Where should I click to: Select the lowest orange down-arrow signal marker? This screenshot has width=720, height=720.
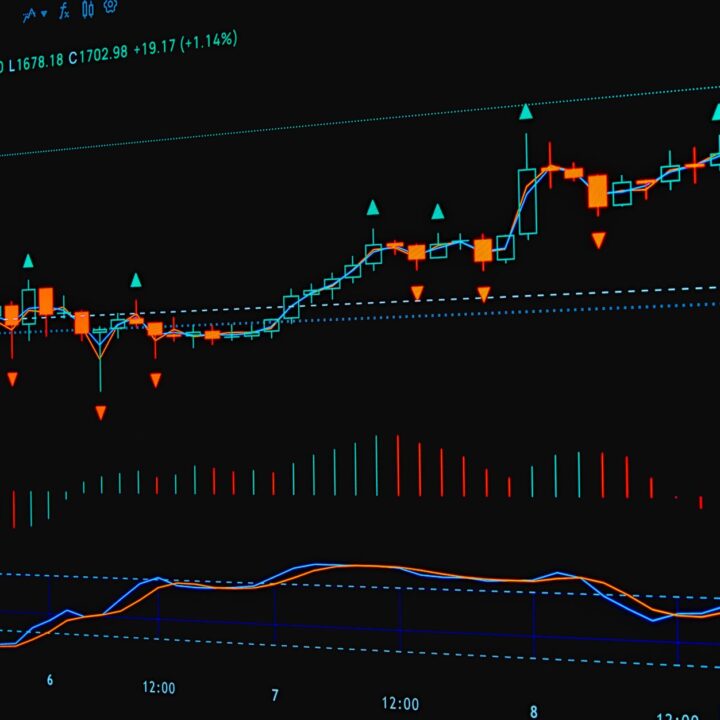click(101, 412)
